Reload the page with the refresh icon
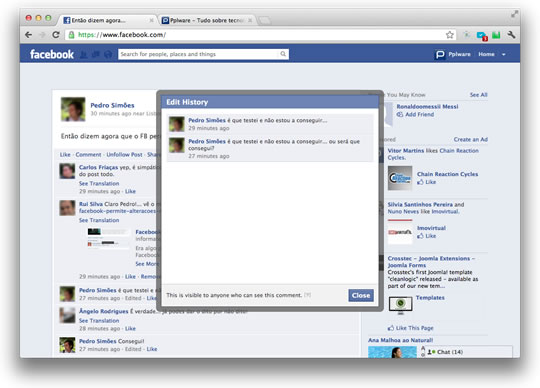Screen dimensions: 540x388 click(56, 35)
